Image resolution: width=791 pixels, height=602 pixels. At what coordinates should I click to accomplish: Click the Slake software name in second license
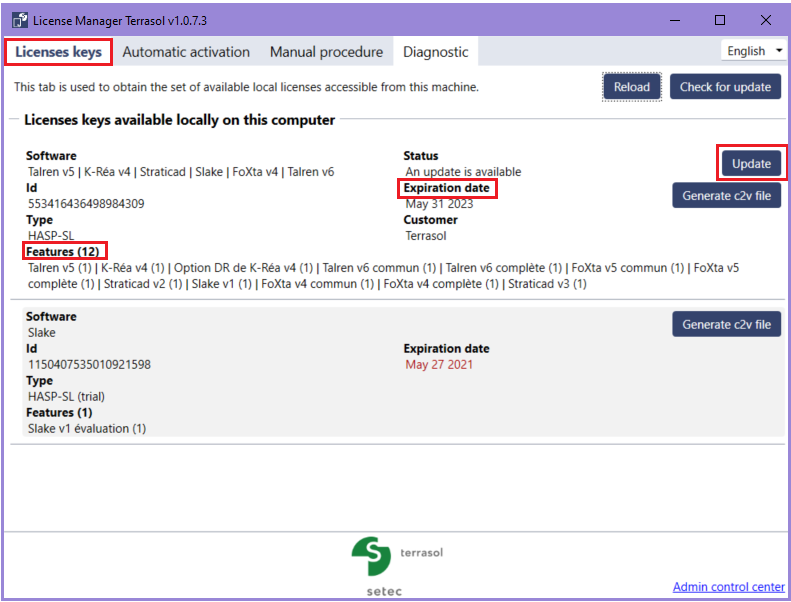point(41,333)
